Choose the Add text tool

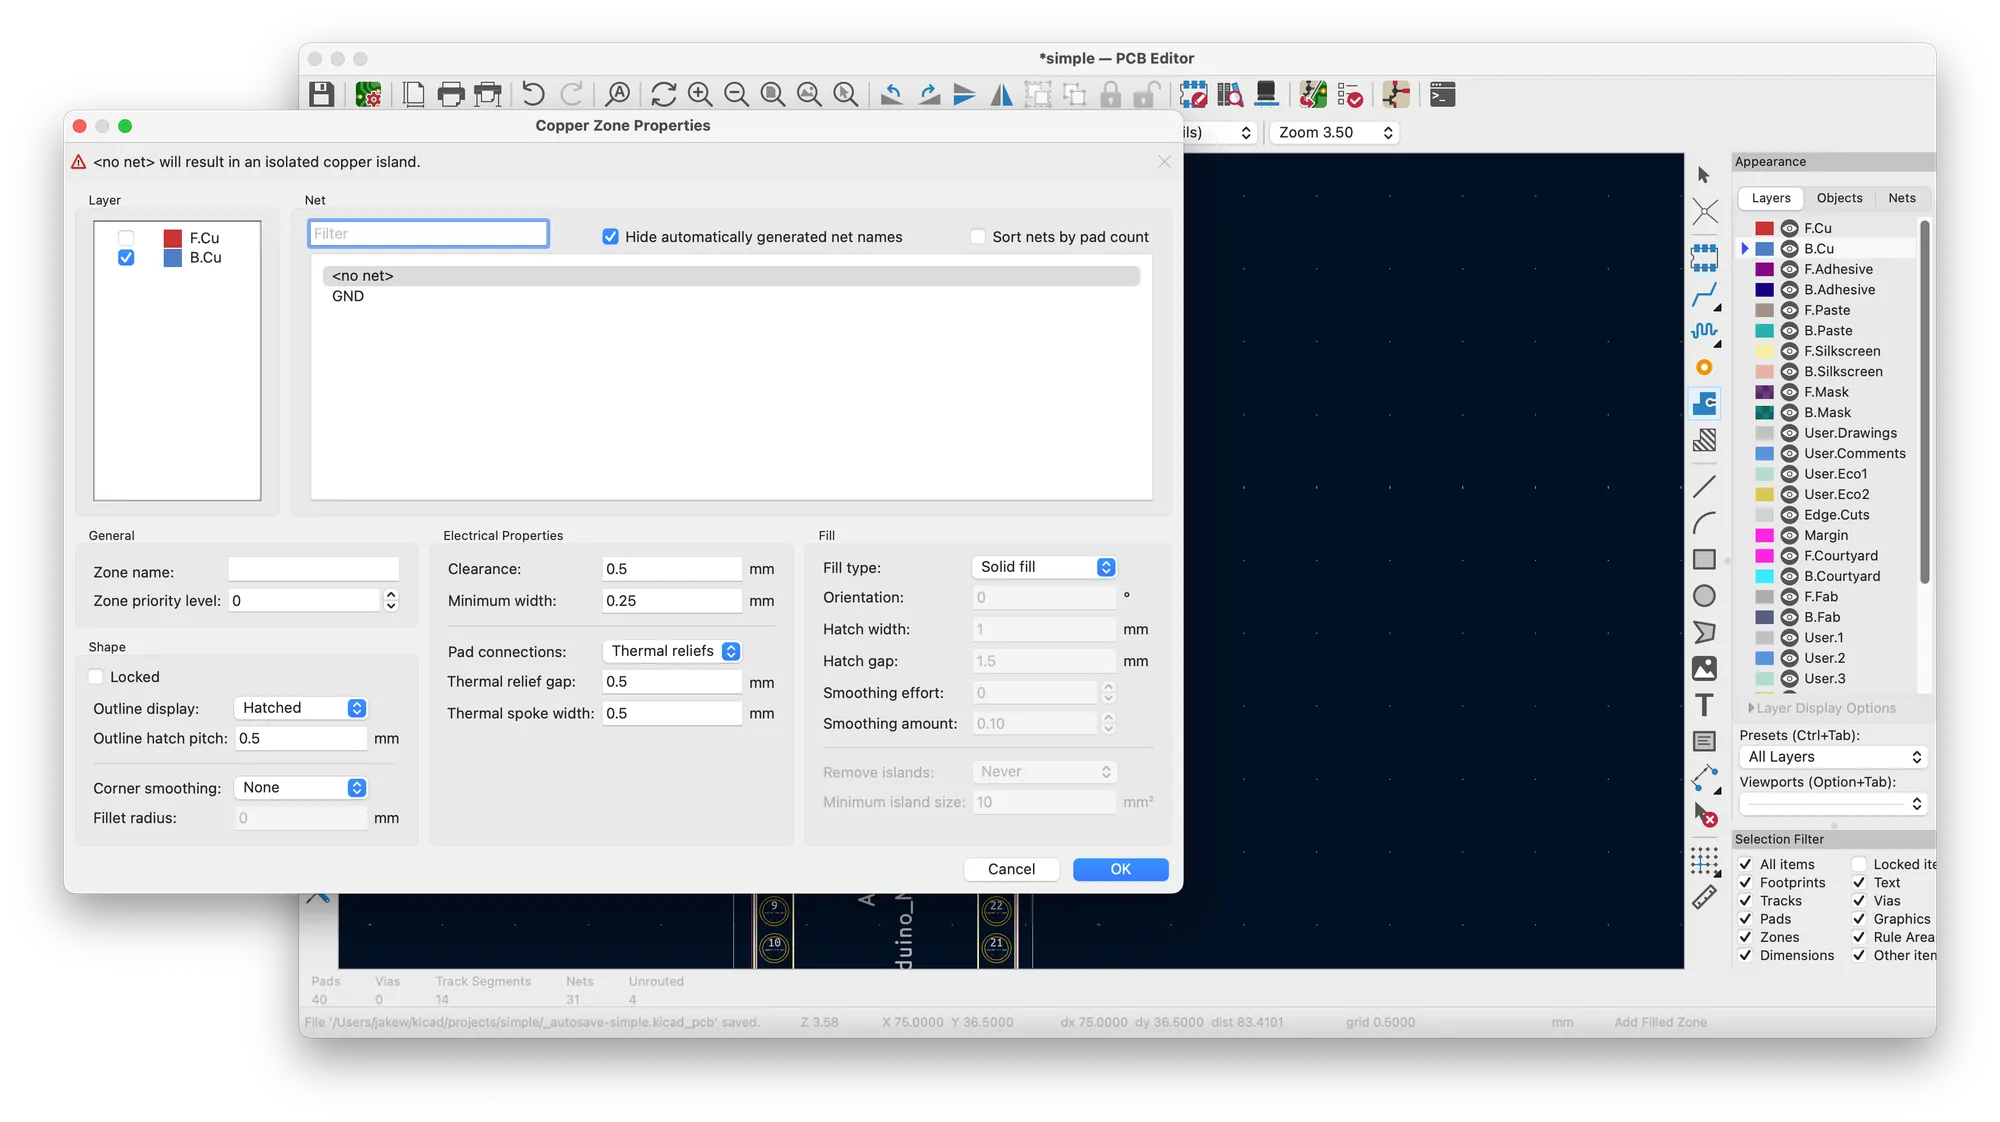click(1704, 705)
